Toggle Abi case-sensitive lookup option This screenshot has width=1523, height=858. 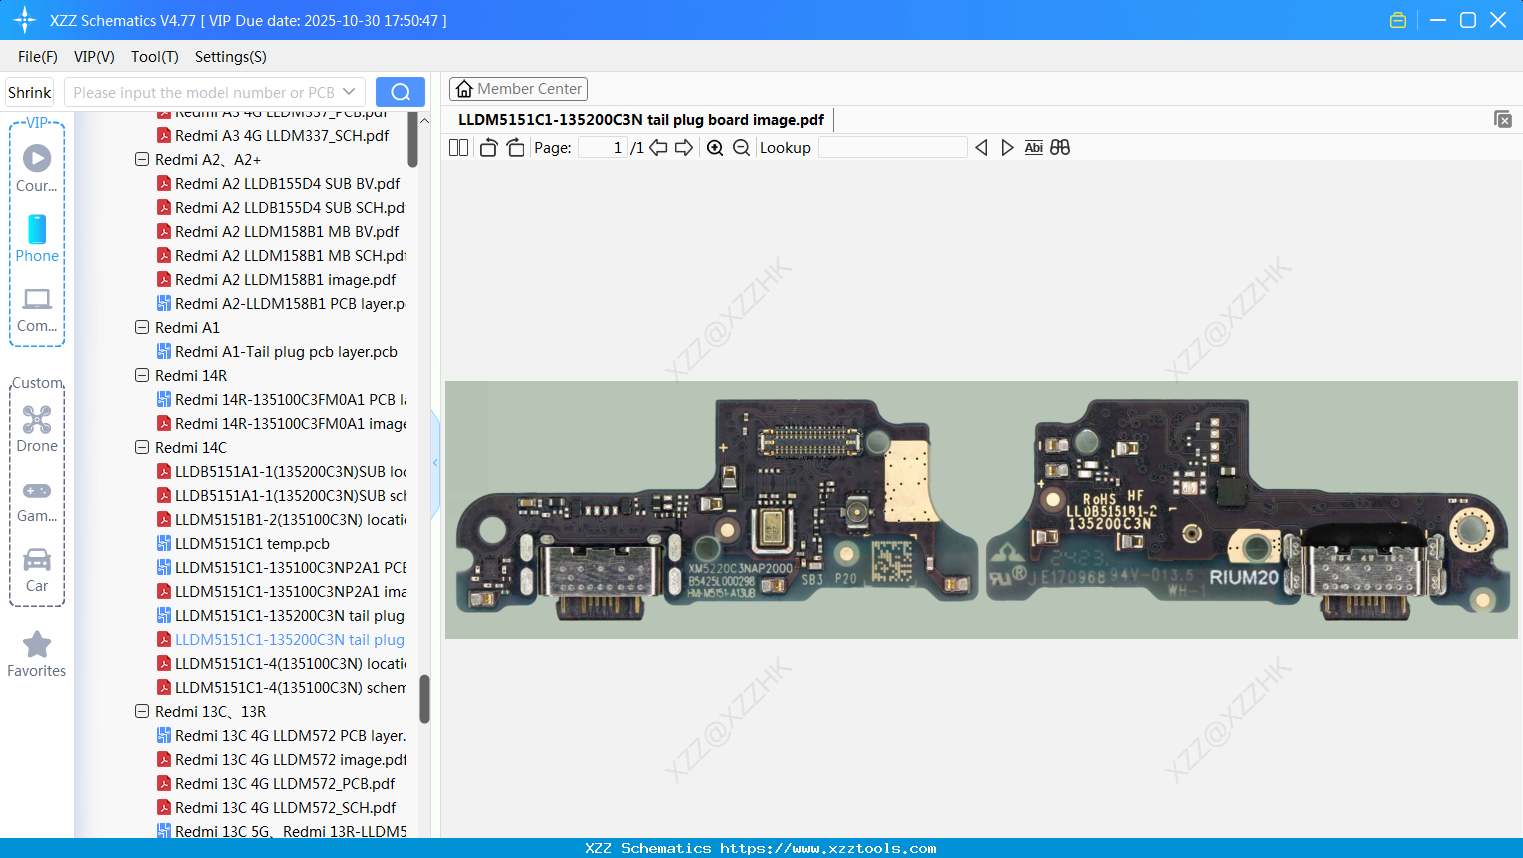pyautogui.click(x=1033, y=147)
